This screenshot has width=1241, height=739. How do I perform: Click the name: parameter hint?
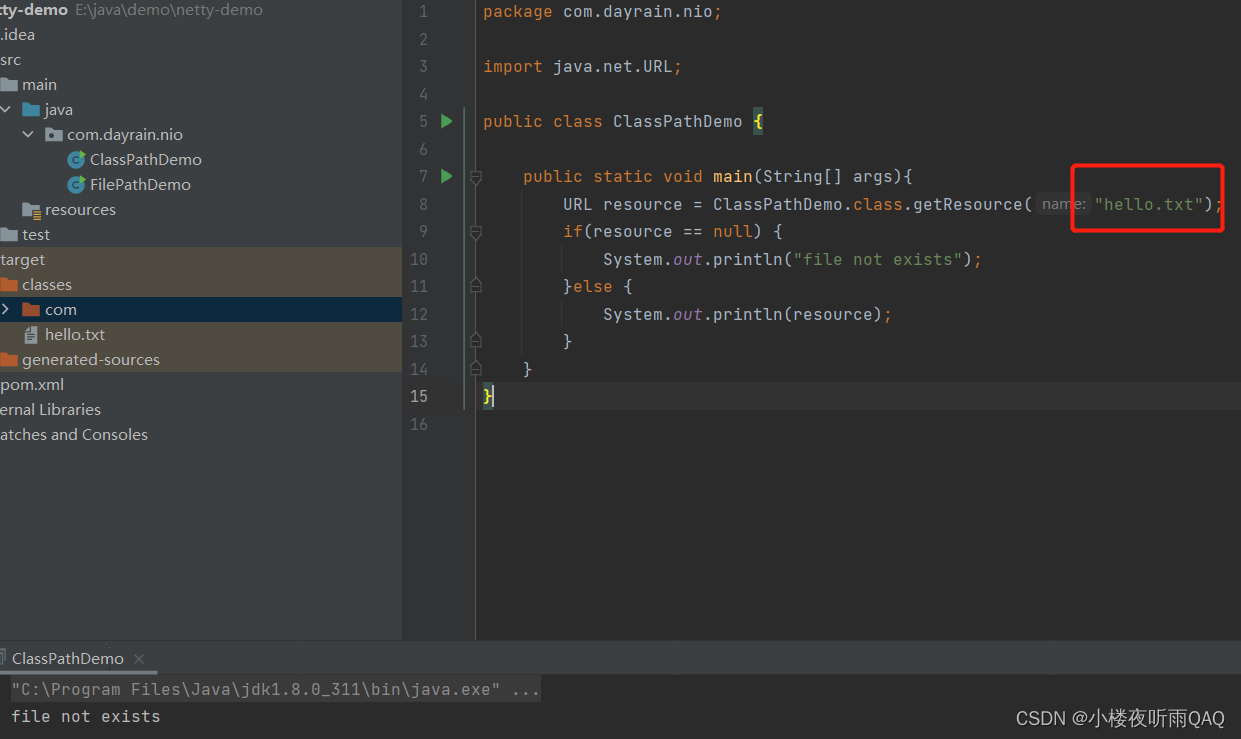pyautogui.click(x=1064, y=204)
